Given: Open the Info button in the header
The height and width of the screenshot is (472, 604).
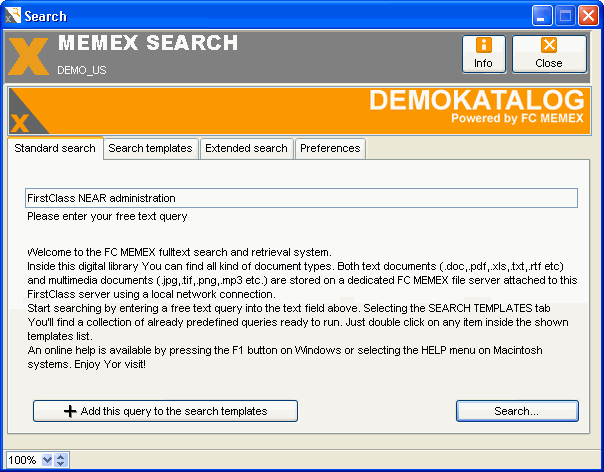Looking at the screenshot, I should 483,54.
